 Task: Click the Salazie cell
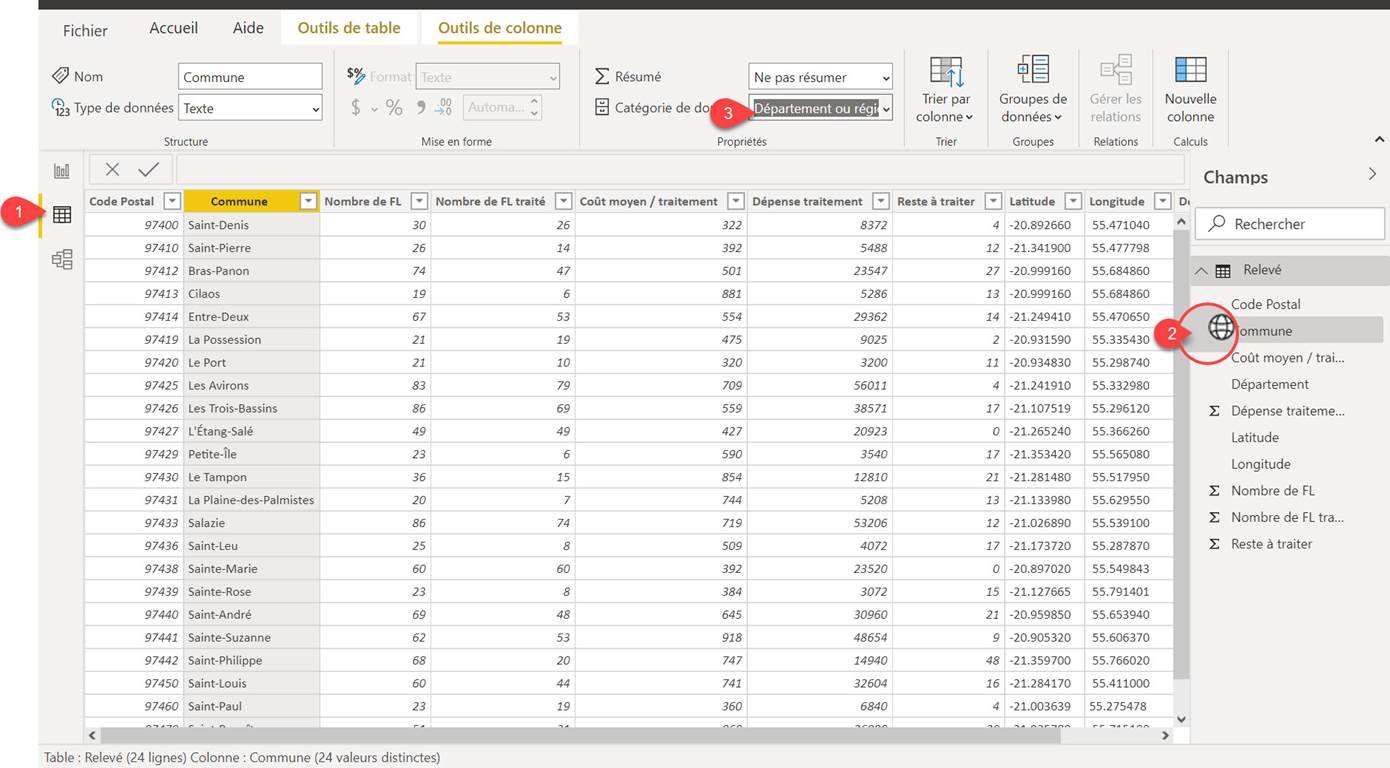pyautogui.click(x=252, y=523)
